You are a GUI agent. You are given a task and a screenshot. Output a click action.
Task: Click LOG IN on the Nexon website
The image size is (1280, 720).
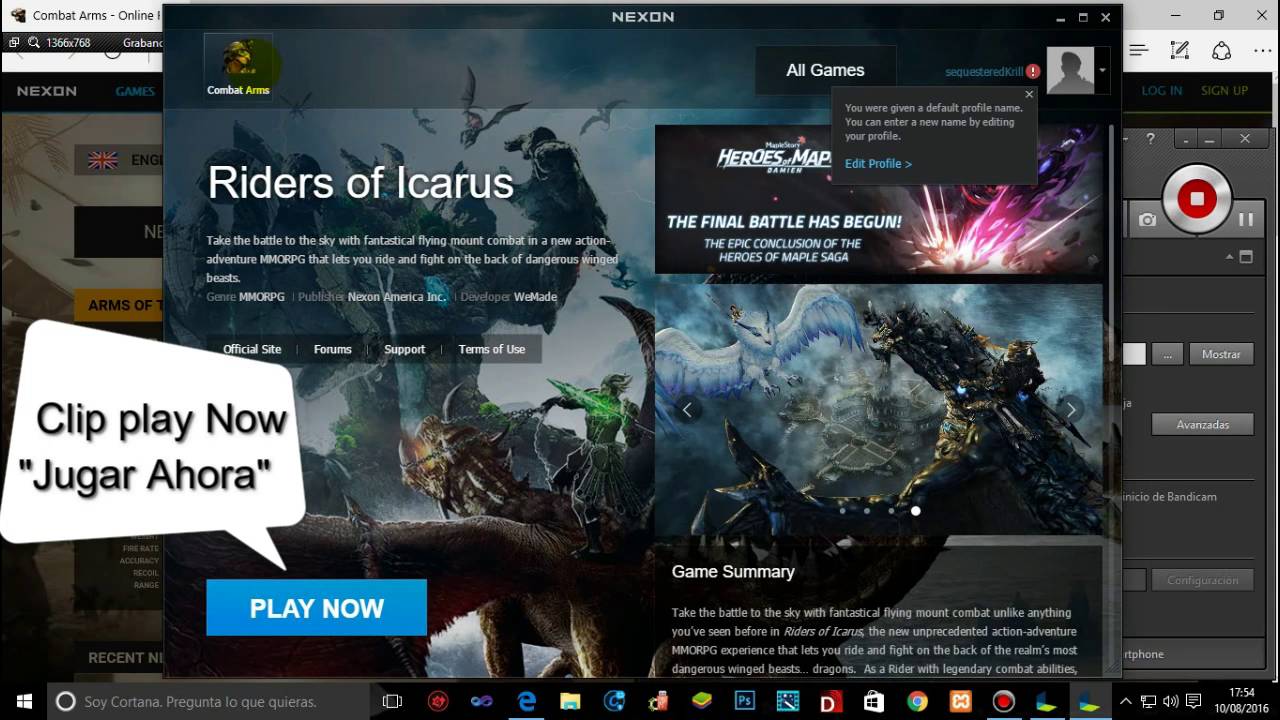[x=1162, y=90]
